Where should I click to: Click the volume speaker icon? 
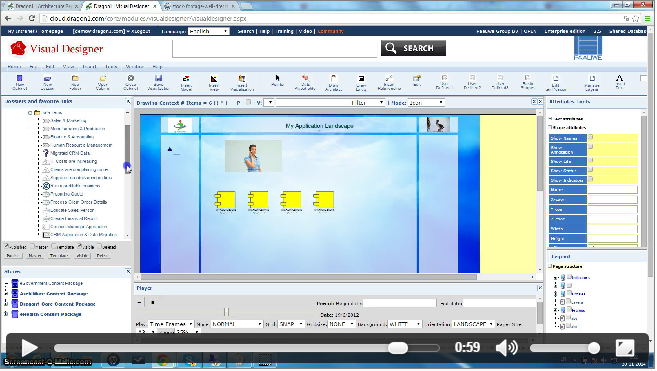tap(507, 348)
